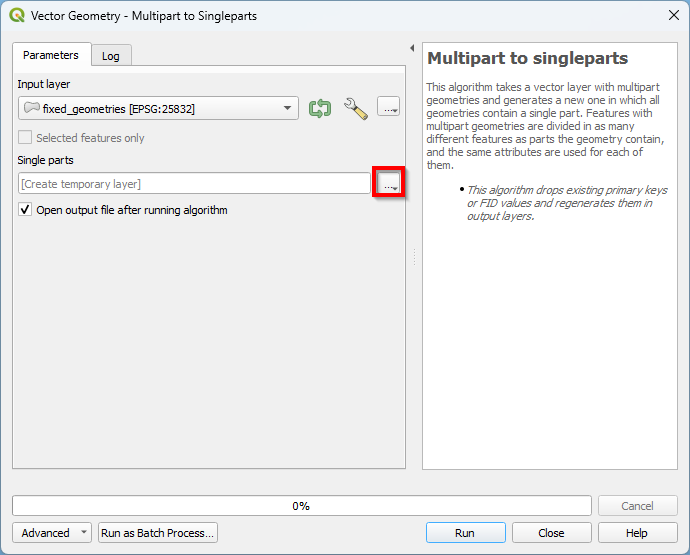Click the QGIS logo in title bar
Screen dimensions: 690x555
pos(17,15)
